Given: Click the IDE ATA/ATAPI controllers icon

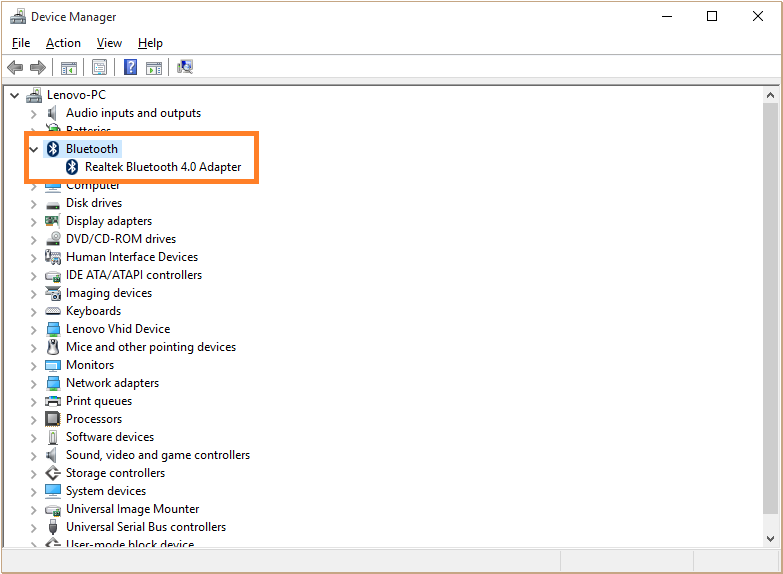Looking at the screenshot, I should 53,275.
